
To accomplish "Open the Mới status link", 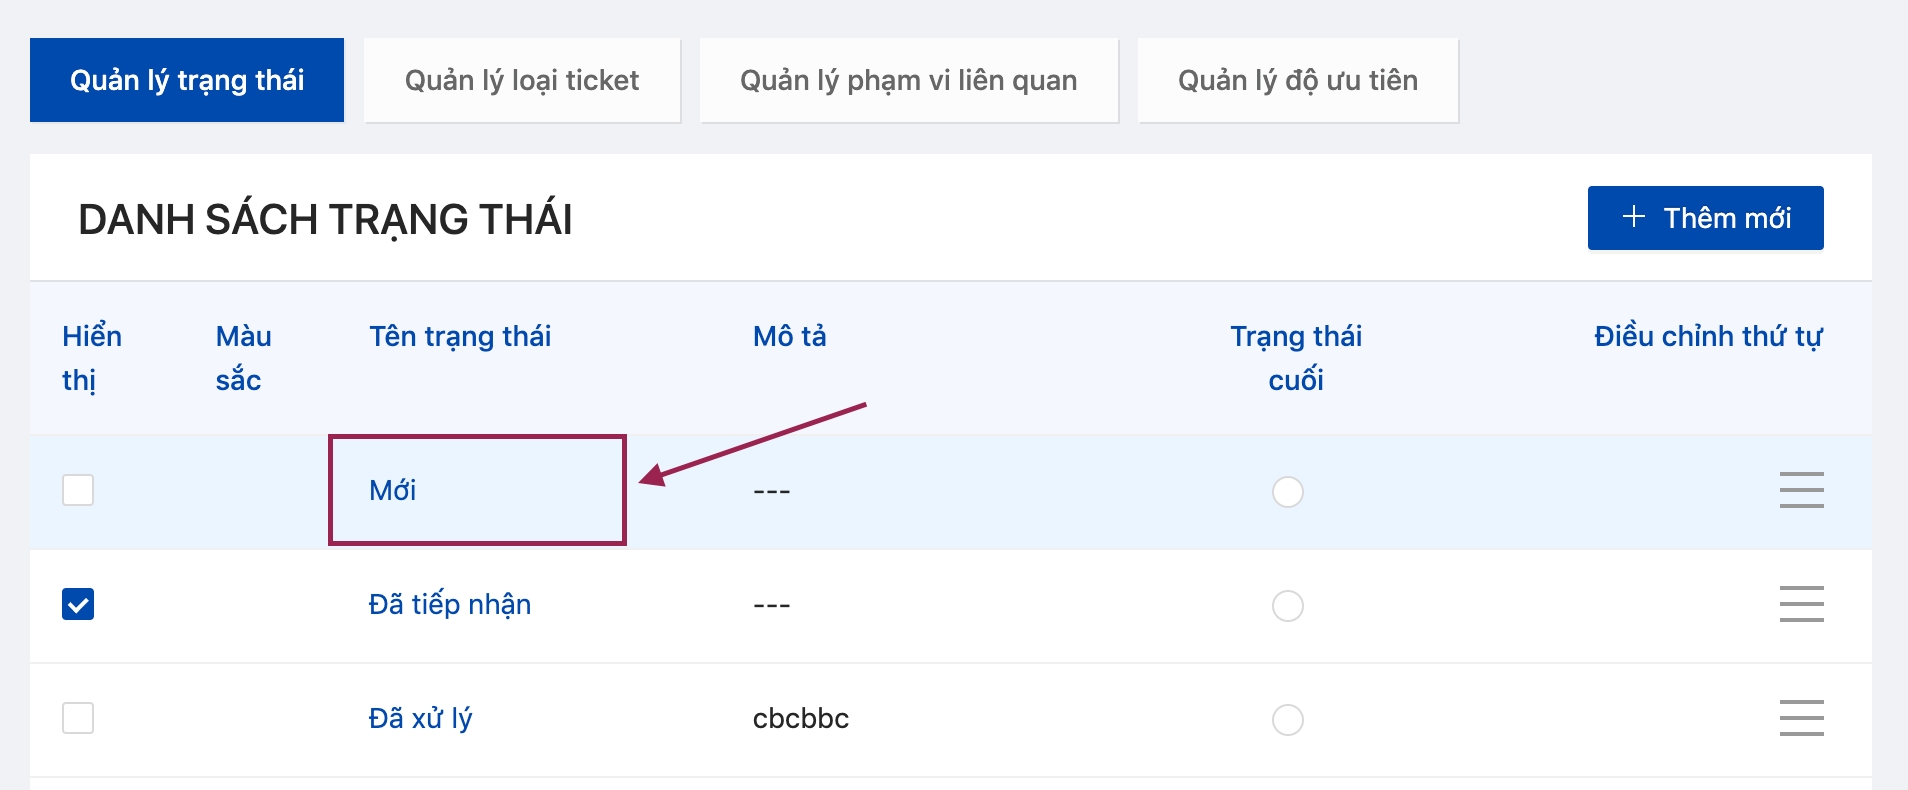I will click(x=392, y=490).
